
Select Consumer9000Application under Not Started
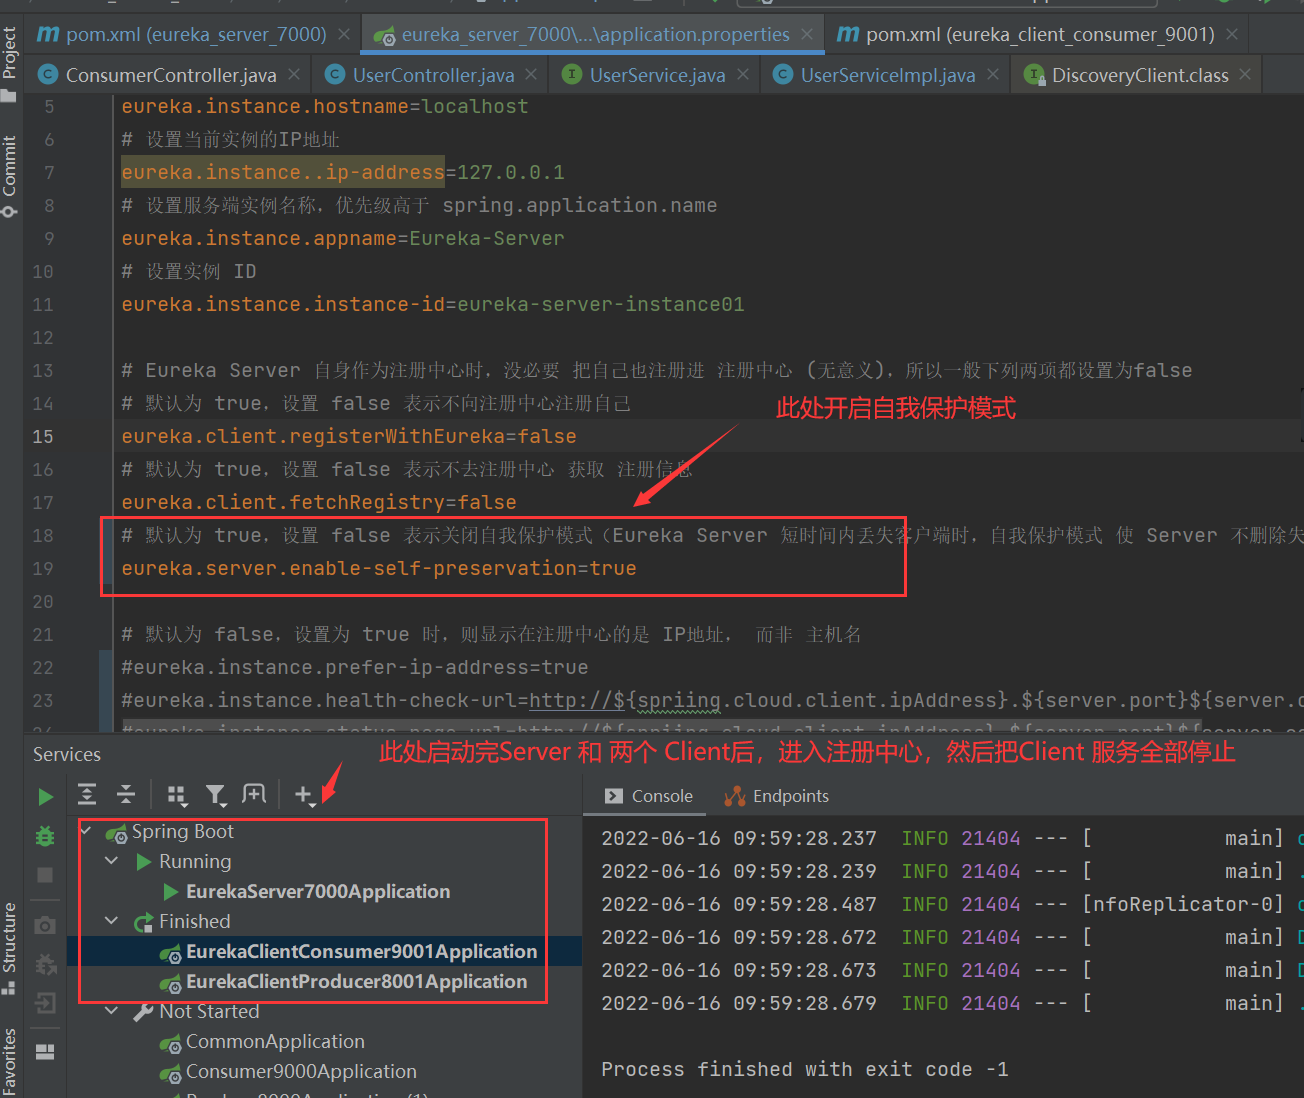(x=301, y=1071)
